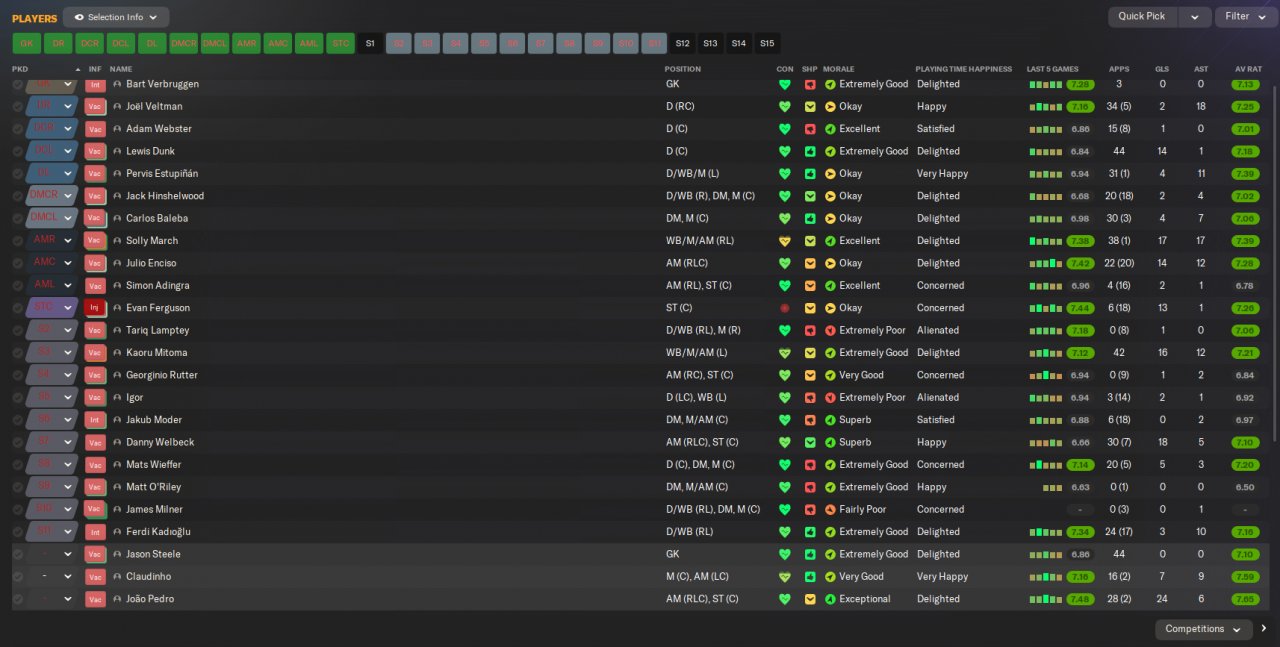Click the morale icon for Jakub Moder's Superb
1280x647 pixels.
[x=830, y=420]
